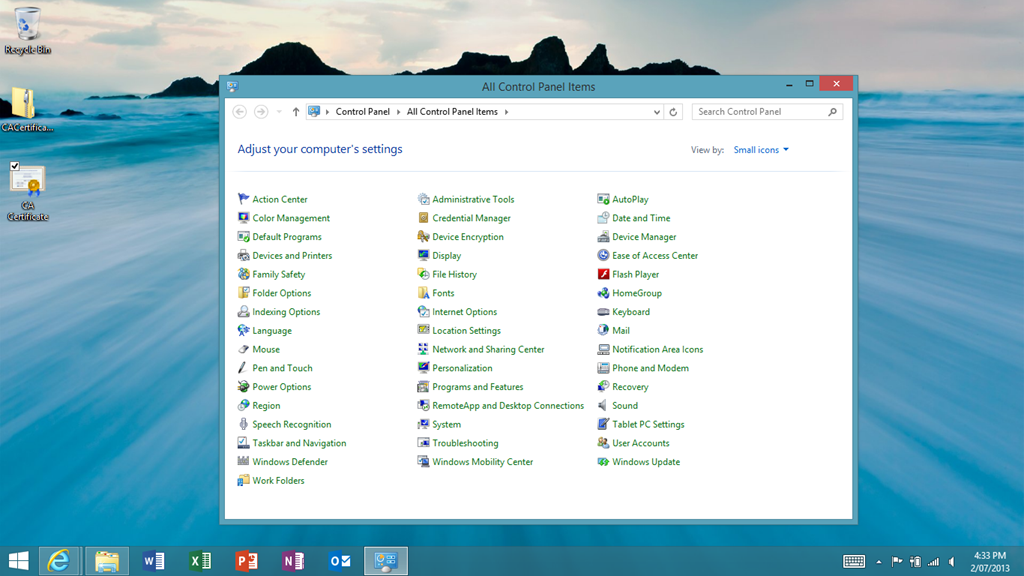Click the Windows Defender icon

click(x=243, y=462)
